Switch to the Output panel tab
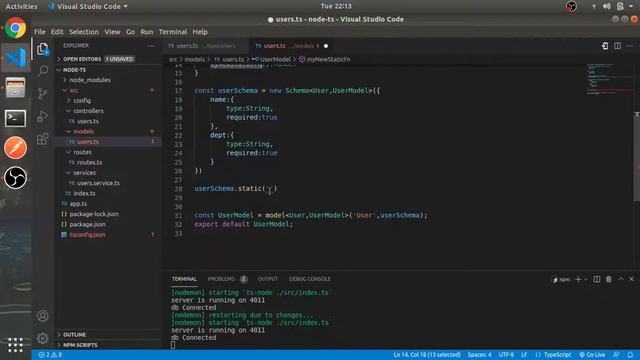The image size is (640, 360). [268, 279]
